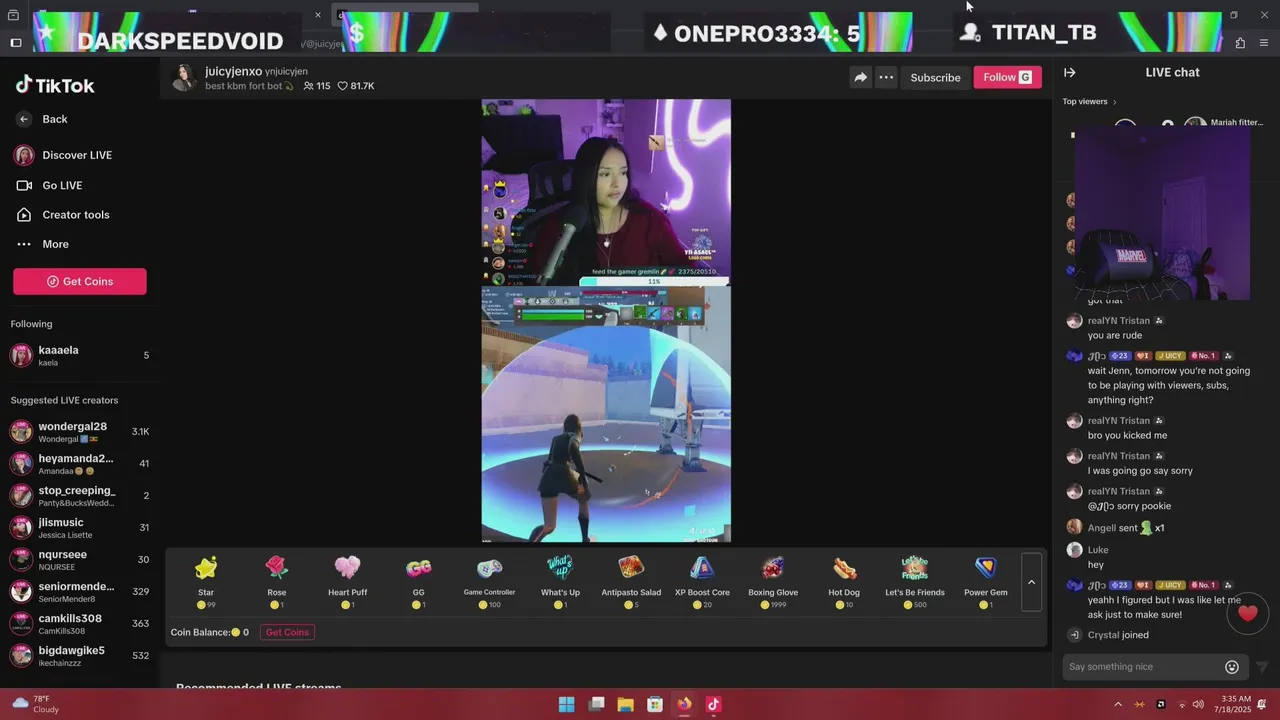The width and height of the screenshot is (1280, 720).
Task: Open suggested creator camkills308
Action: coord(80,624)
